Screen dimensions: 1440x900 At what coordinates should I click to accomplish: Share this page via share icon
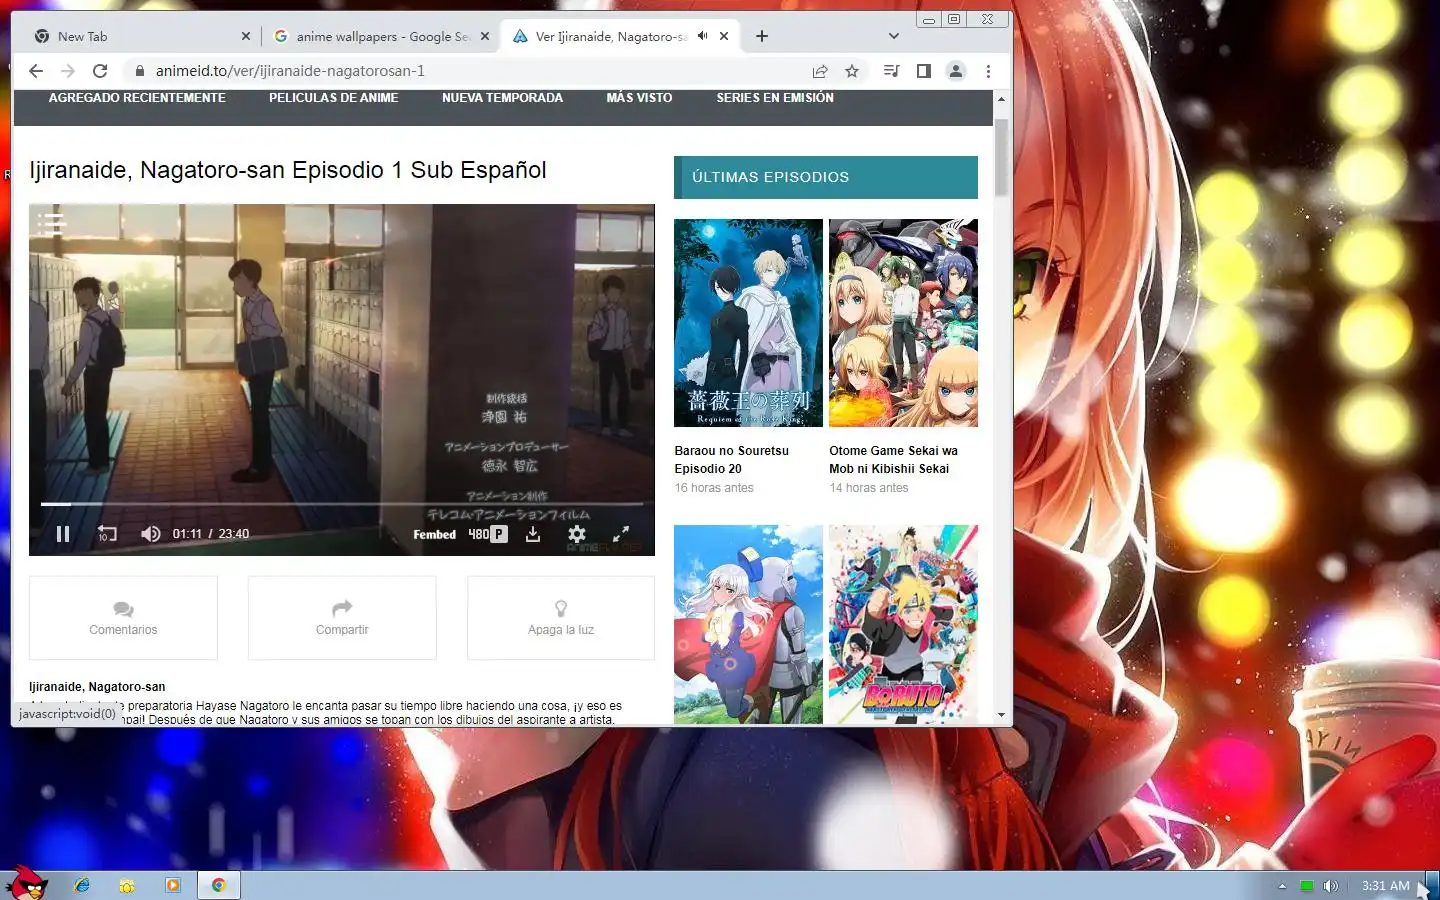click(x=820, y=71)
